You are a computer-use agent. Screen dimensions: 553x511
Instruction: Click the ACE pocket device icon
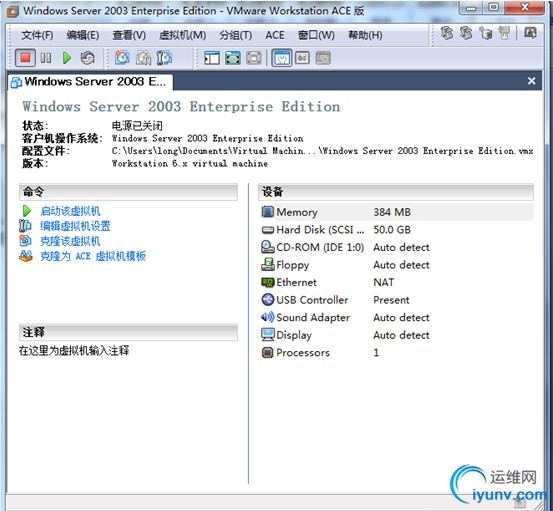[504, 33]
